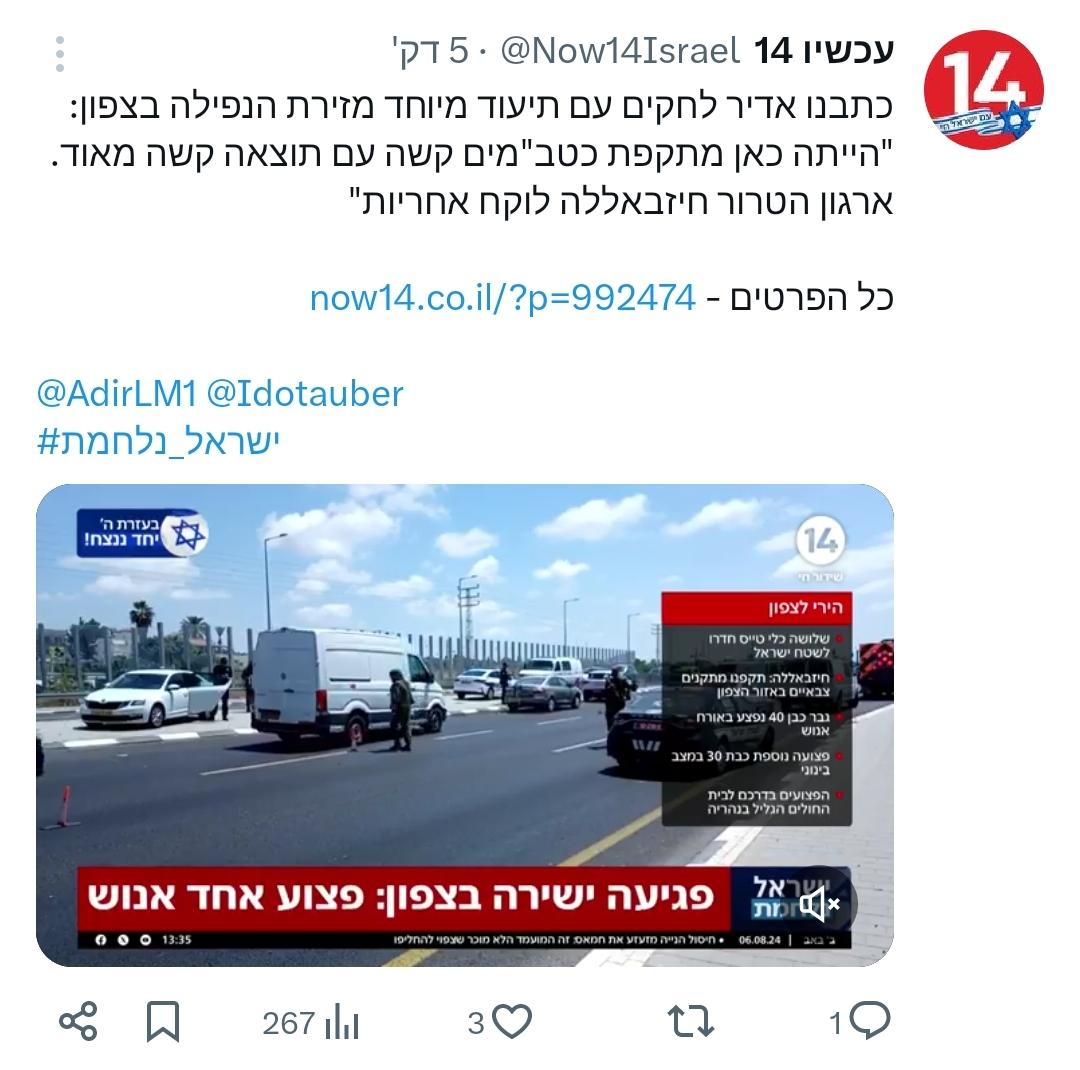Bookmark this tweet
Viewport: 1080px width, 1070px height.
(x=163, y=1022)
